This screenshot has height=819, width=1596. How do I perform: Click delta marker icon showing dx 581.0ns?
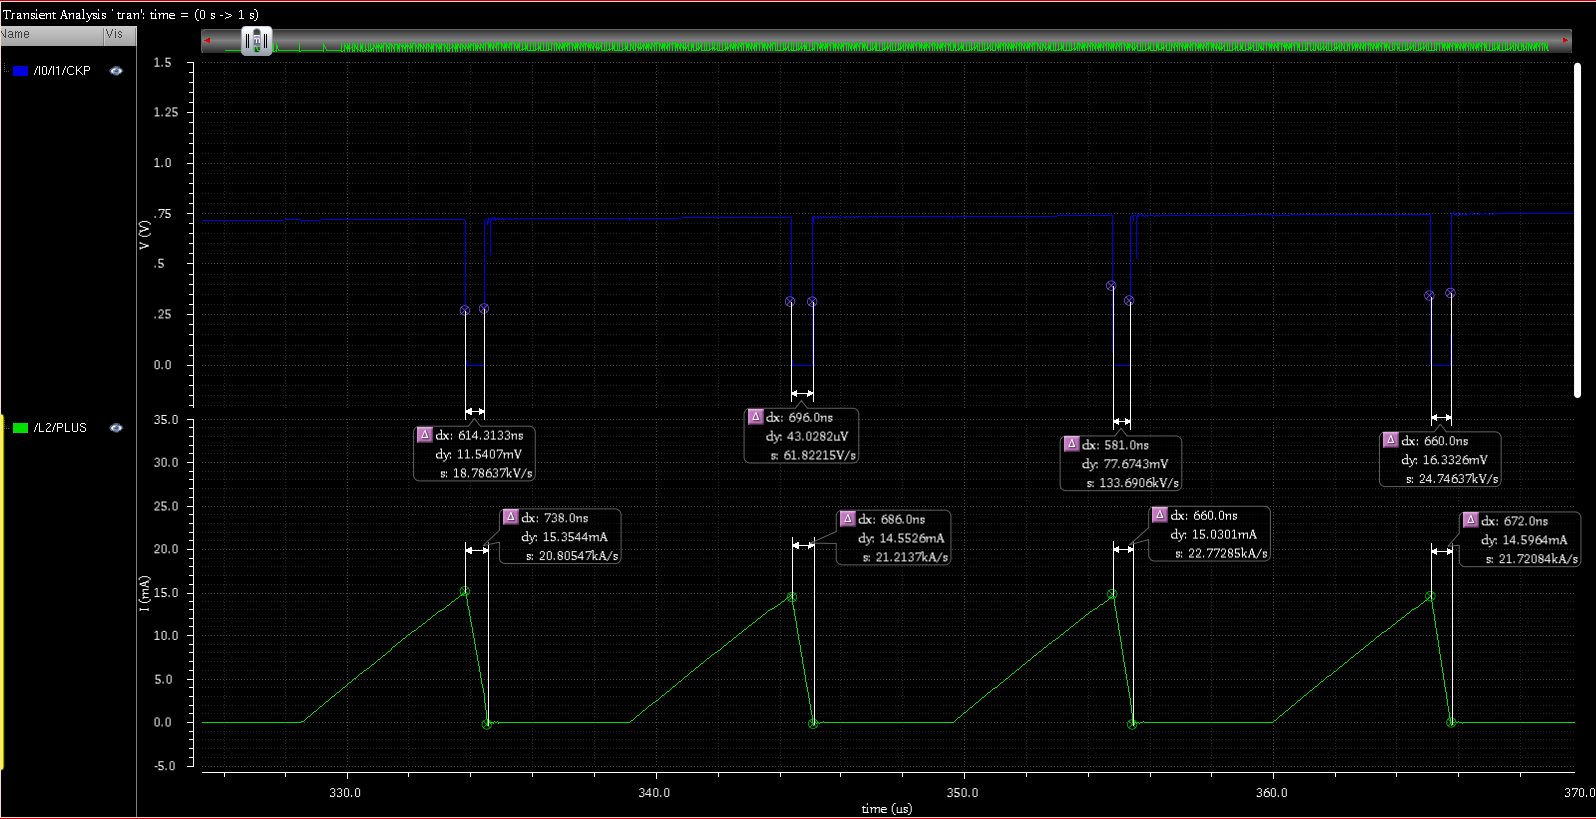click(1071, 444)
